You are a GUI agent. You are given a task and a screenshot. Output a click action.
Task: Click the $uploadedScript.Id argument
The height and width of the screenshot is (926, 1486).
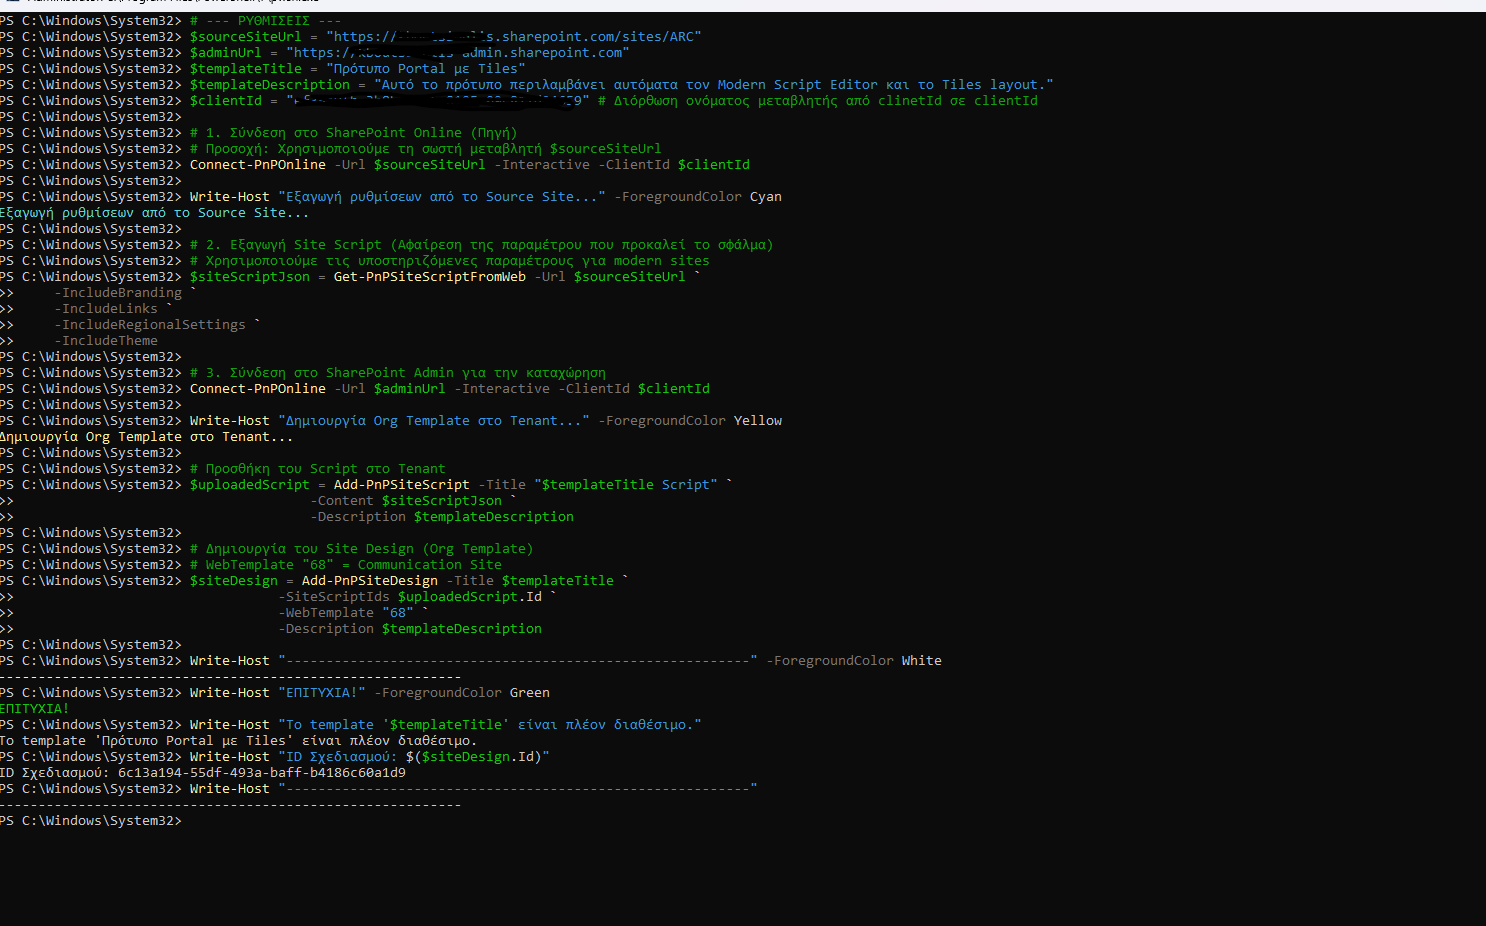coord(469,597)
